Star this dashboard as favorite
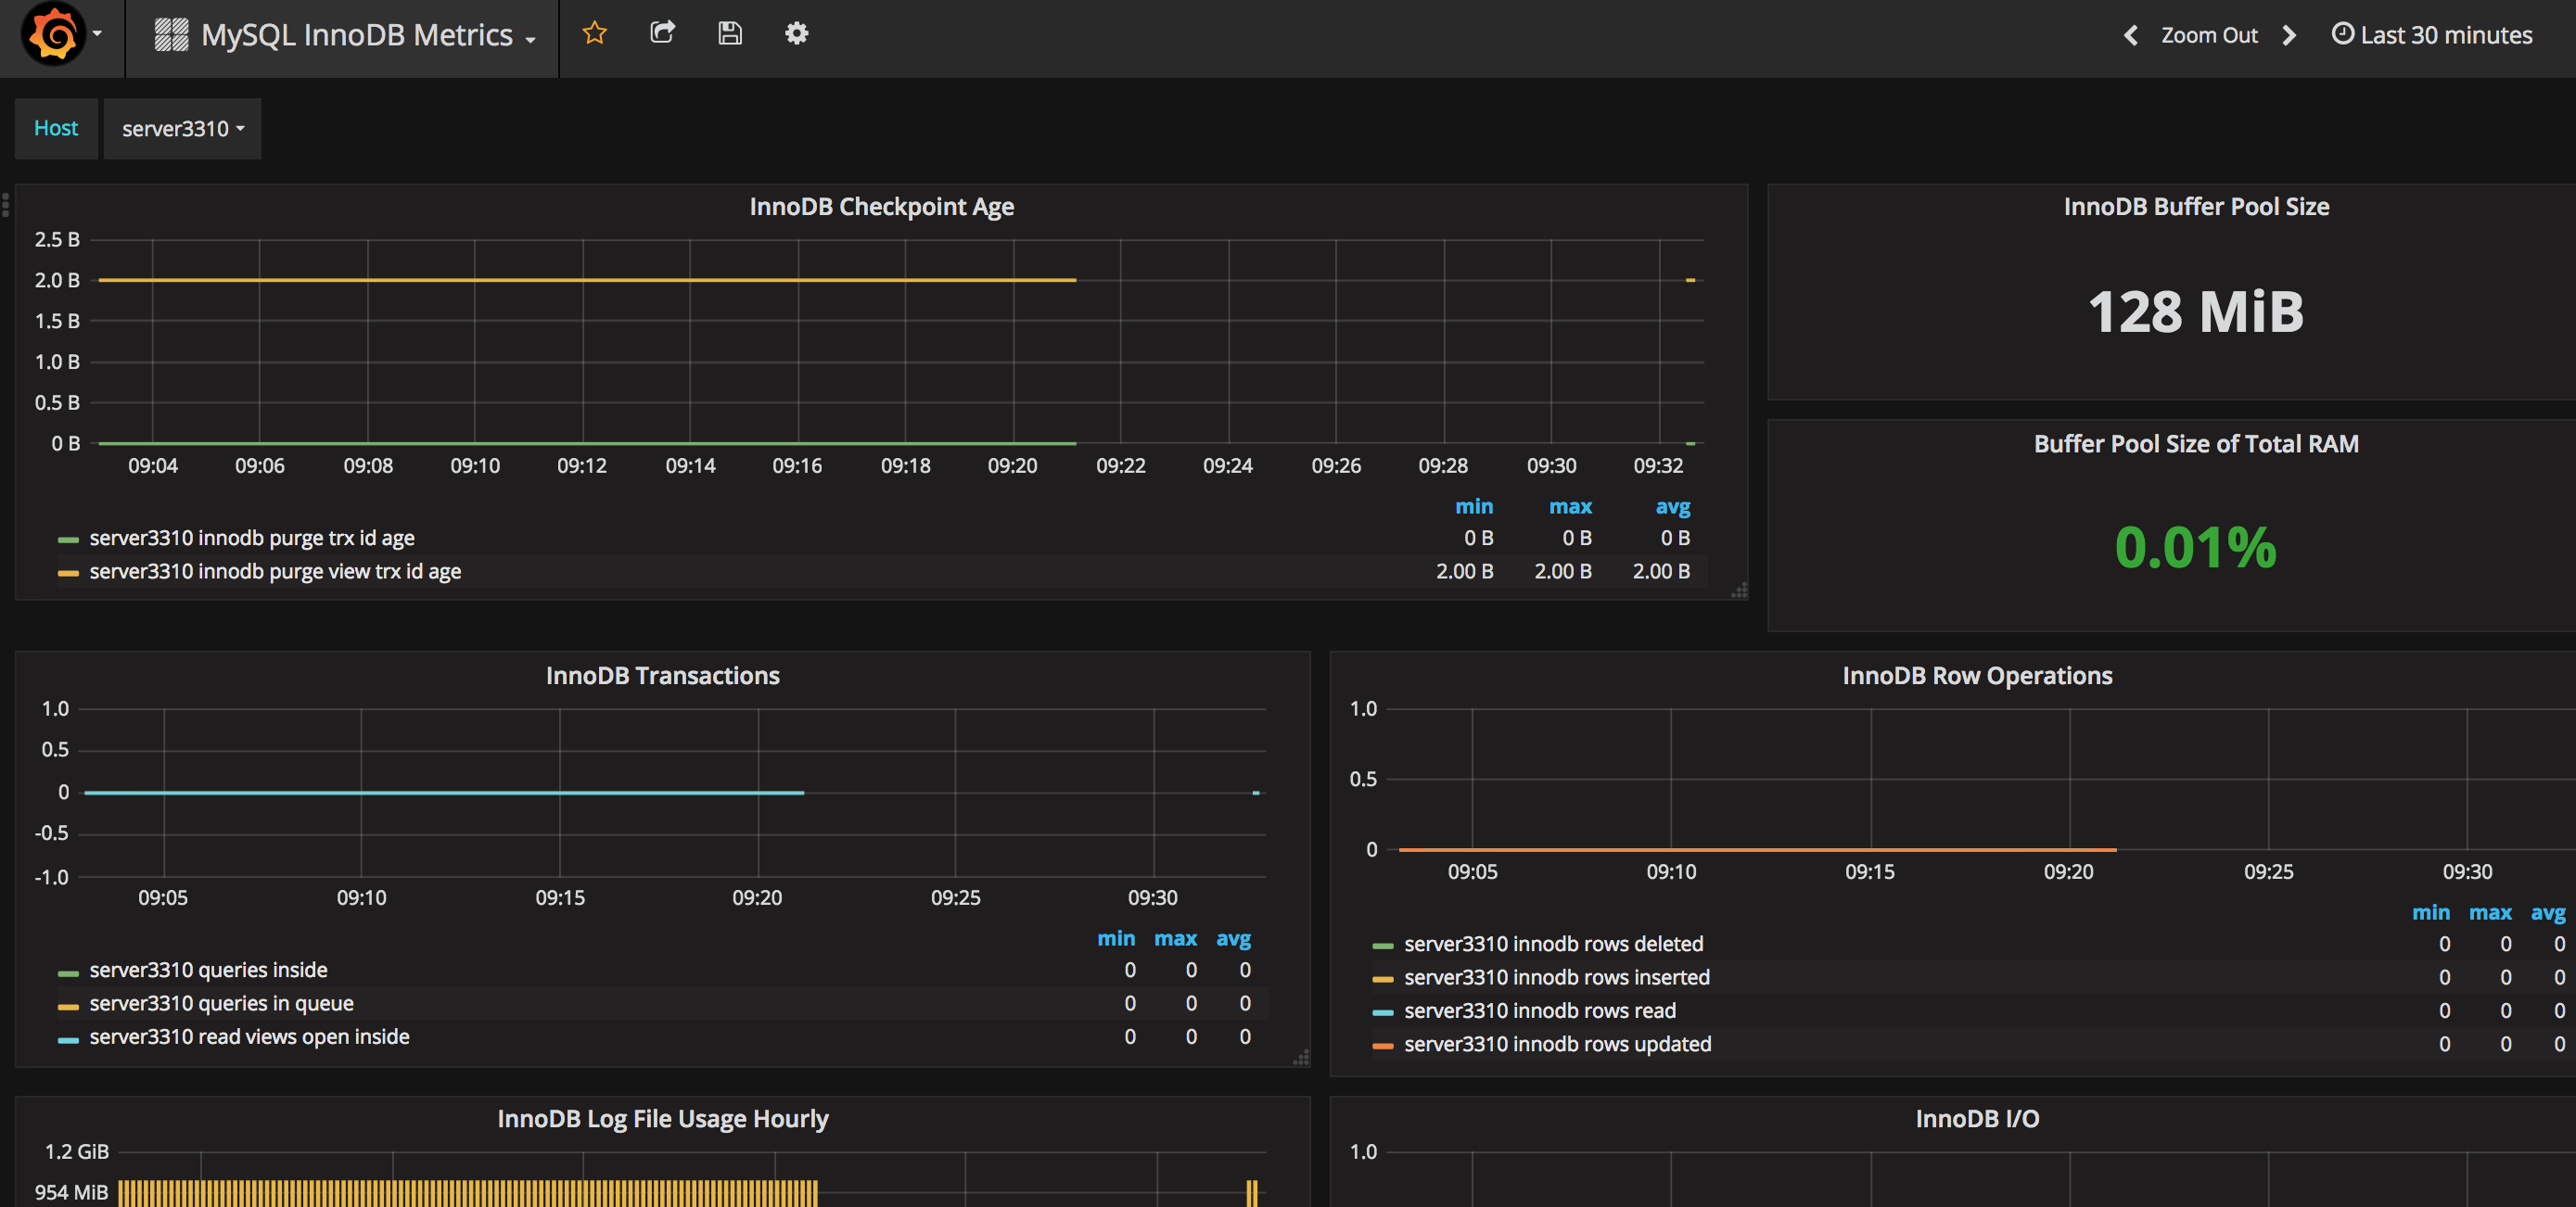This screenshot has width=2576, height=1207. (594, 33)
